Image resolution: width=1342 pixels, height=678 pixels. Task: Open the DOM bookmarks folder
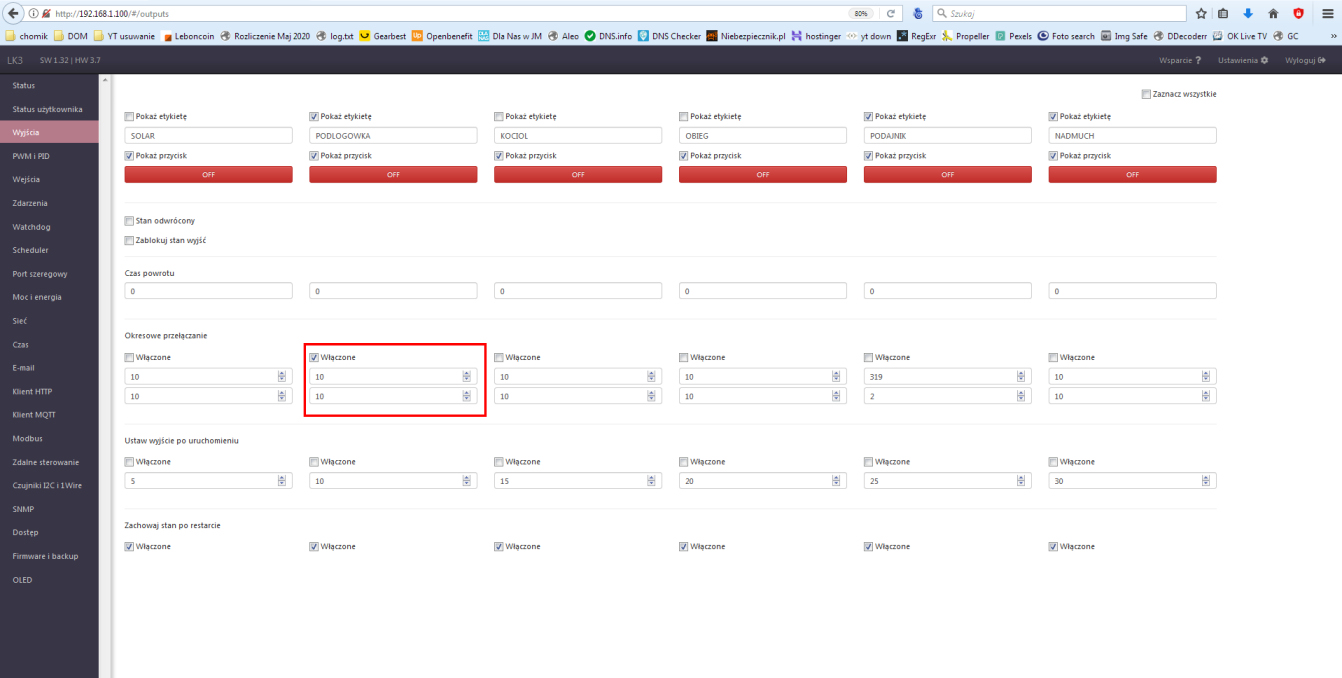(70, 35)
